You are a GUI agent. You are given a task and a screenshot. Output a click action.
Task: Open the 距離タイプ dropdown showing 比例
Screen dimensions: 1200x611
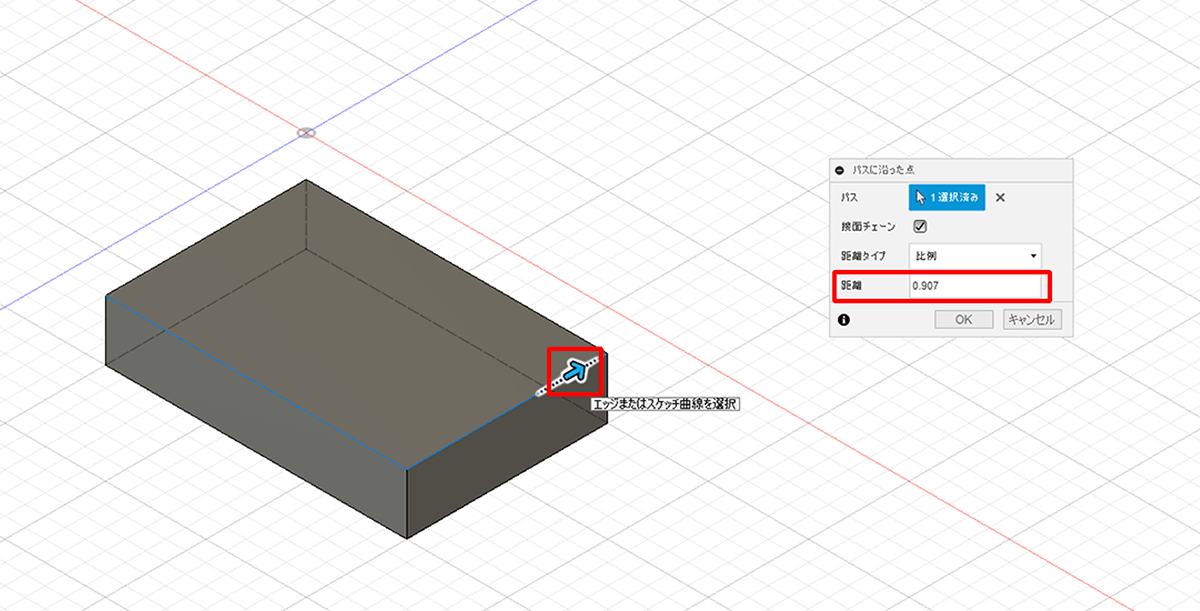tap(975, 256)
